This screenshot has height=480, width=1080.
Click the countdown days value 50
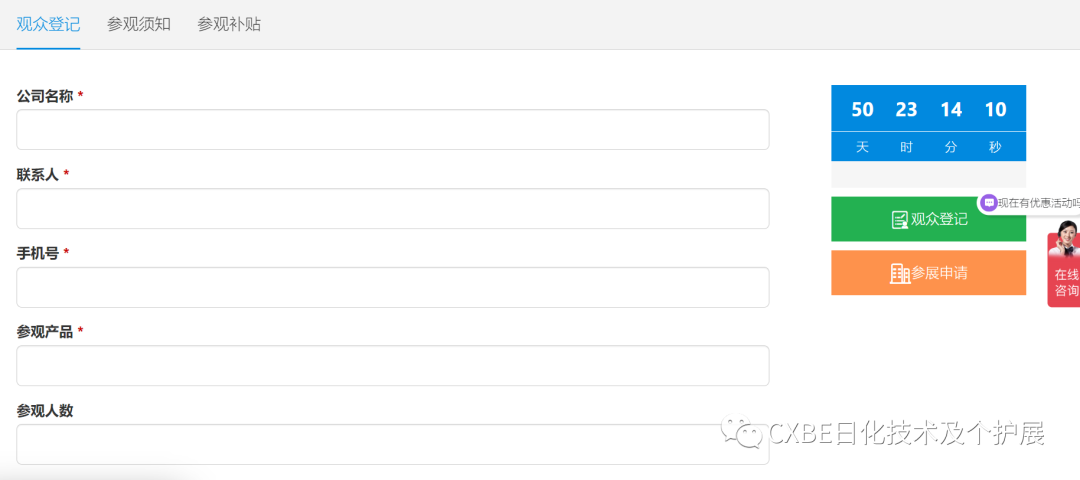click(x=862, y=110)
